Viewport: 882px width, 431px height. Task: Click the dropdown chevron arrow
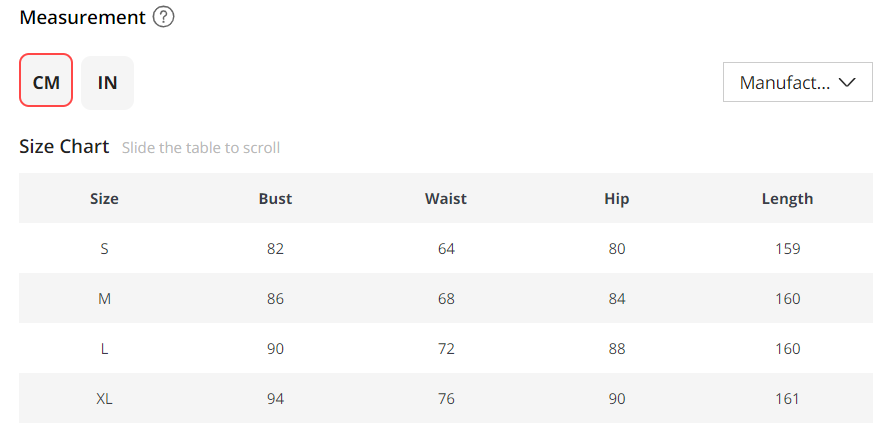click(x=849, y=82)
